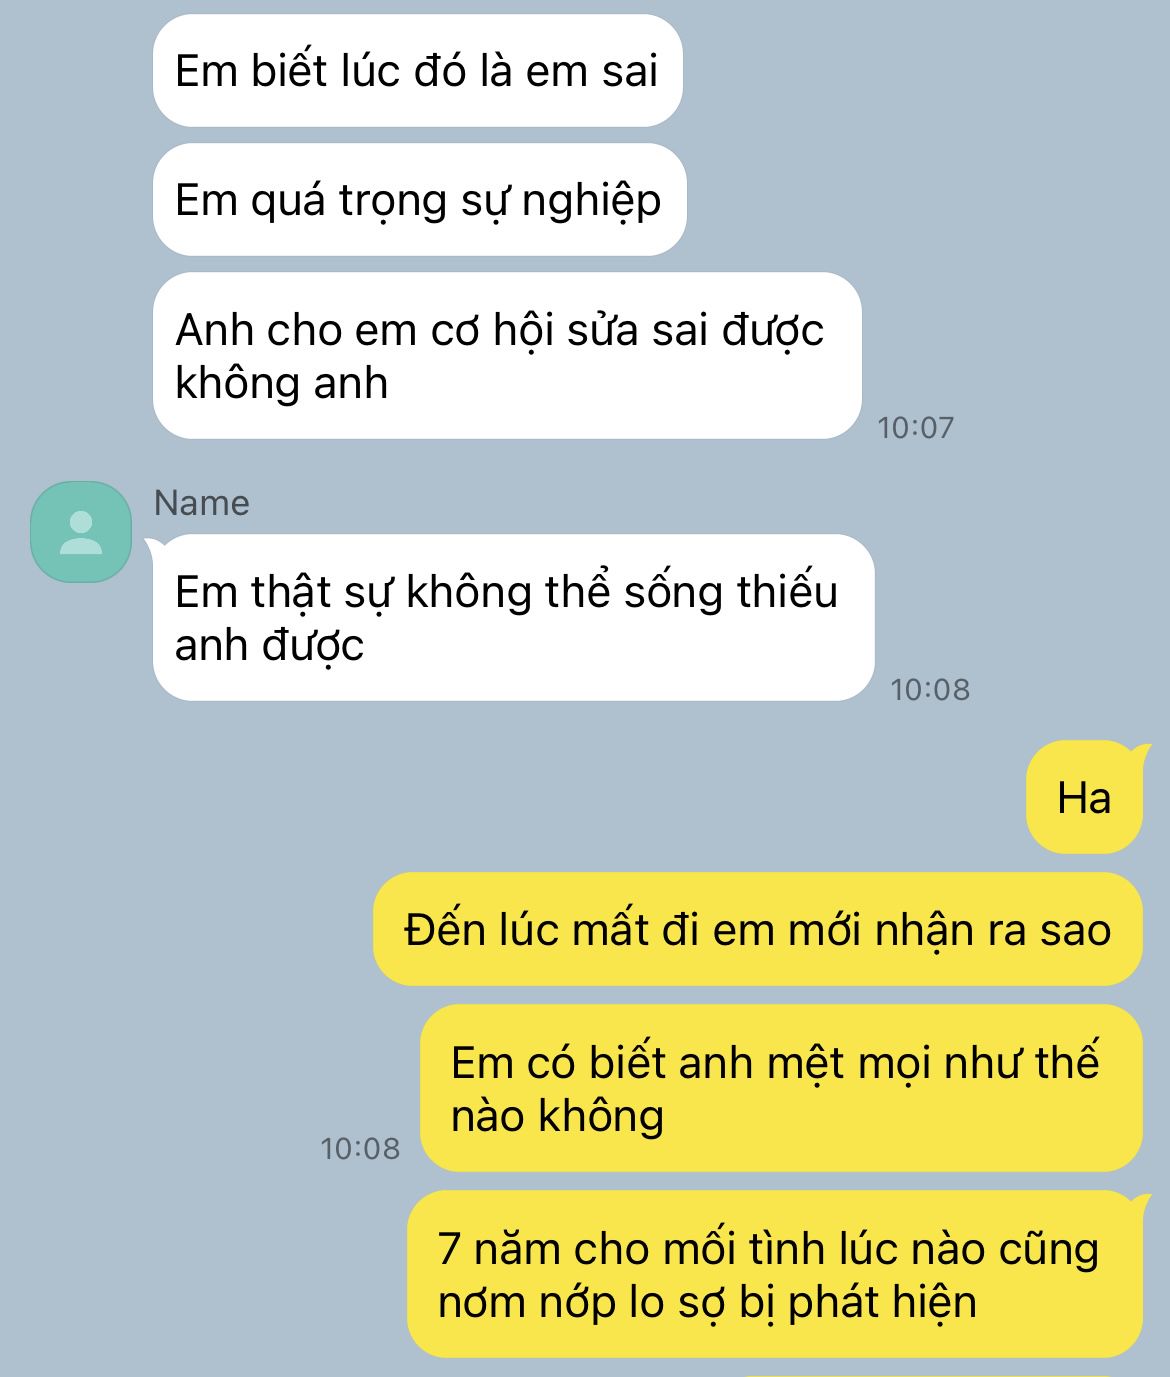The width and height of the screenshot is (1170, 1377).
Task: Tap message "Em thật sự không thể sống thiếu anh"
Action: coord(513,618)
